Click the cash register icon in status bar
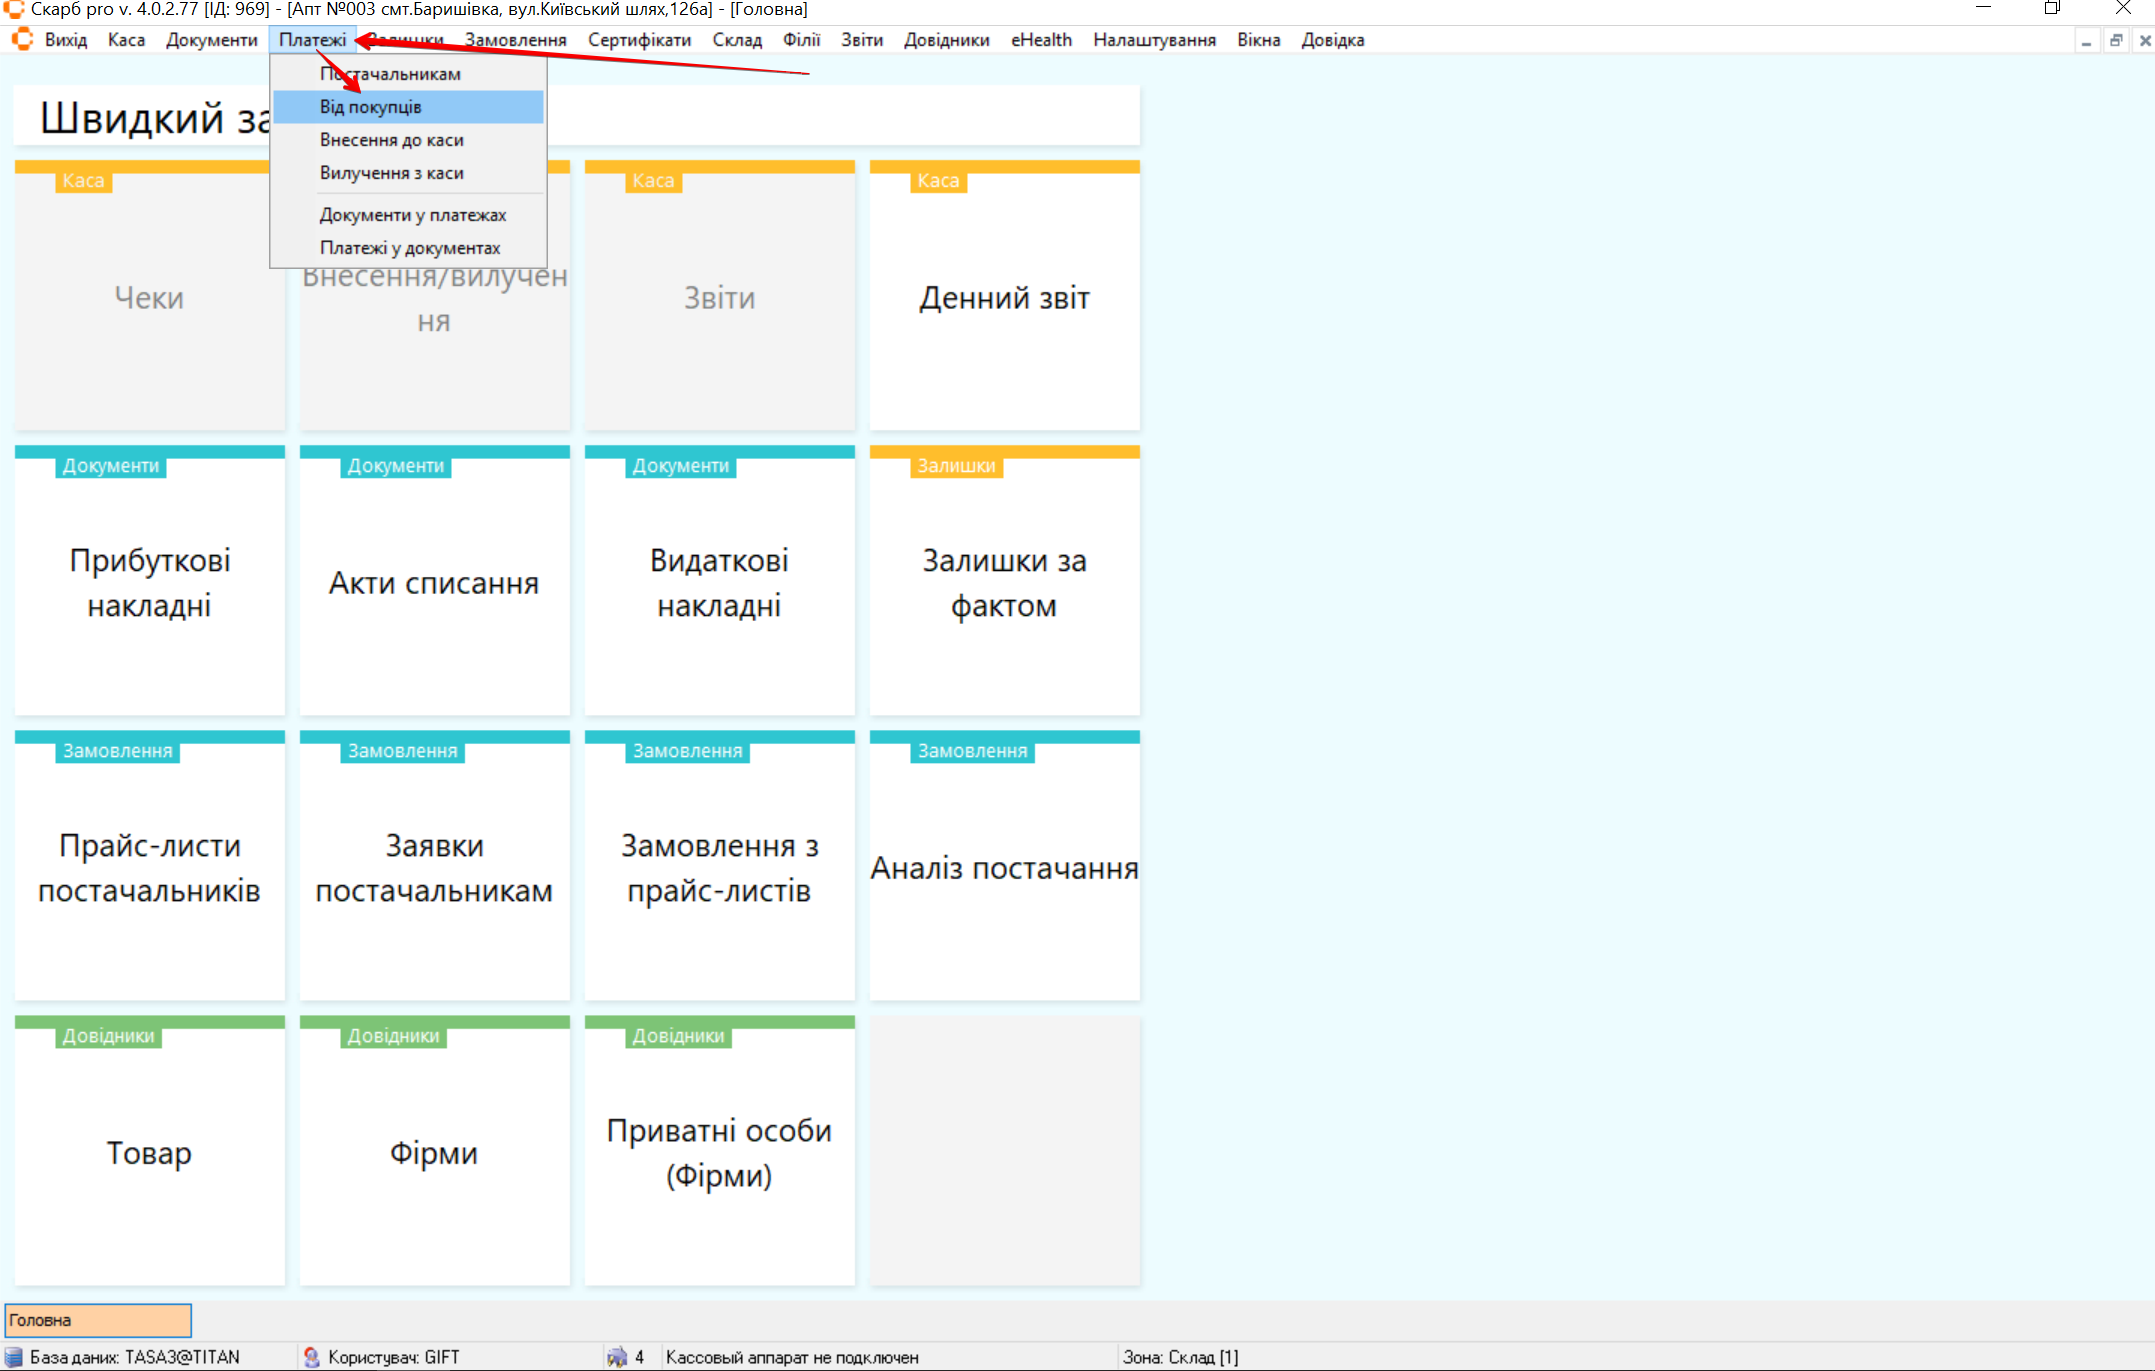 point(617,1357)
